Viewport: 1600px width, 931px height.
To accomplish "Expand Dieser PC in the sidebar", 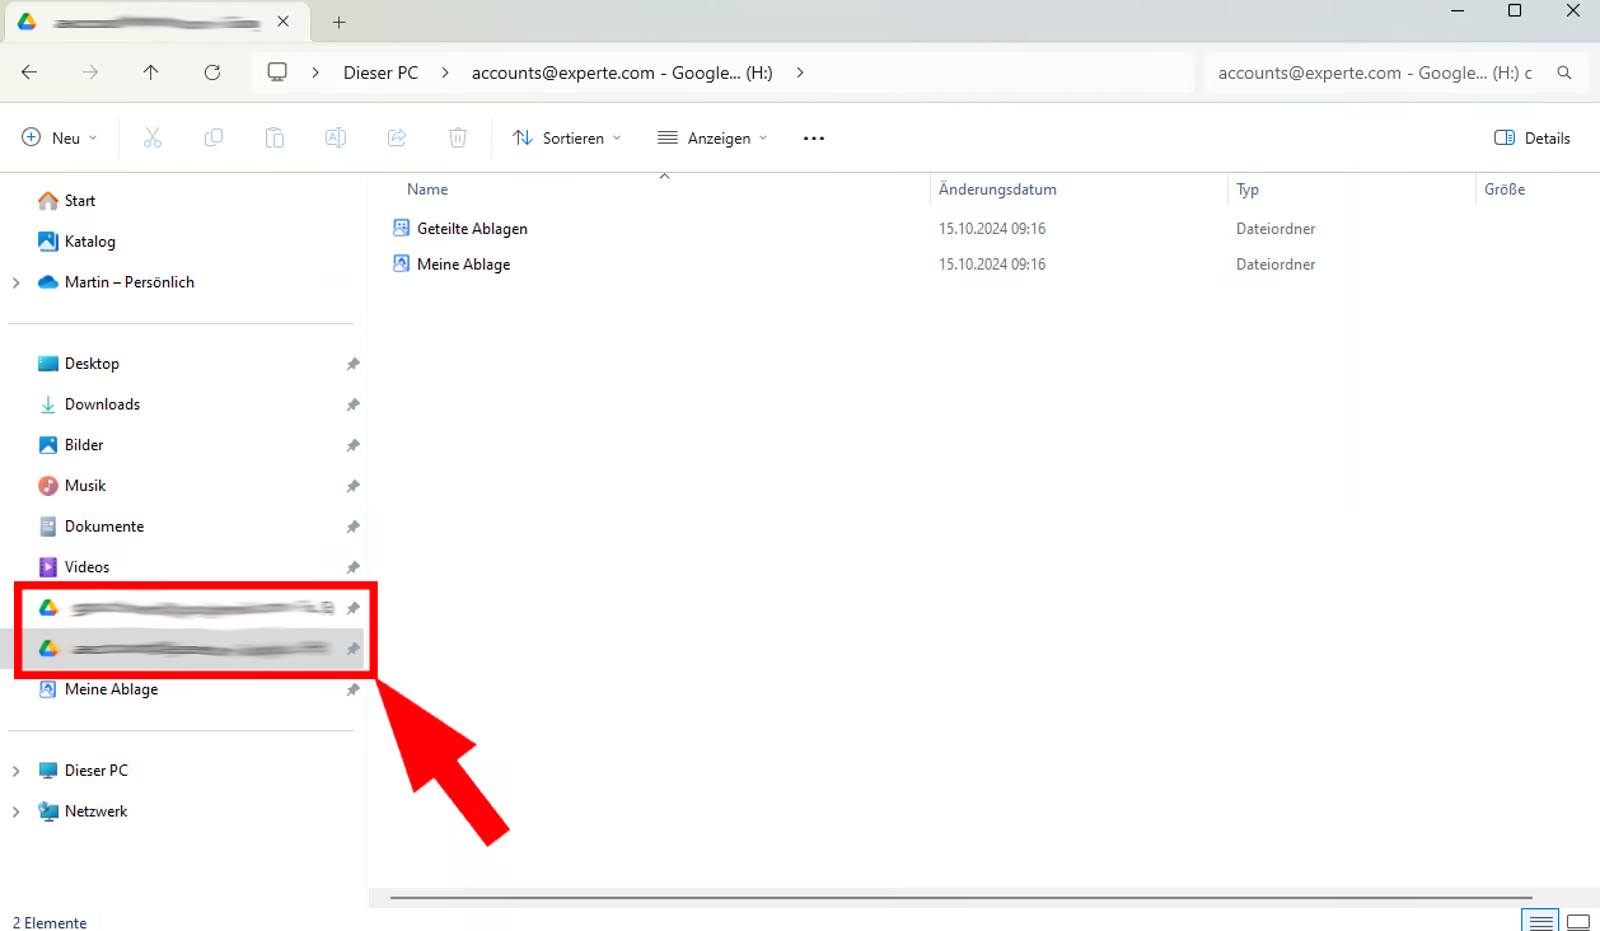I will pos(16,770).
